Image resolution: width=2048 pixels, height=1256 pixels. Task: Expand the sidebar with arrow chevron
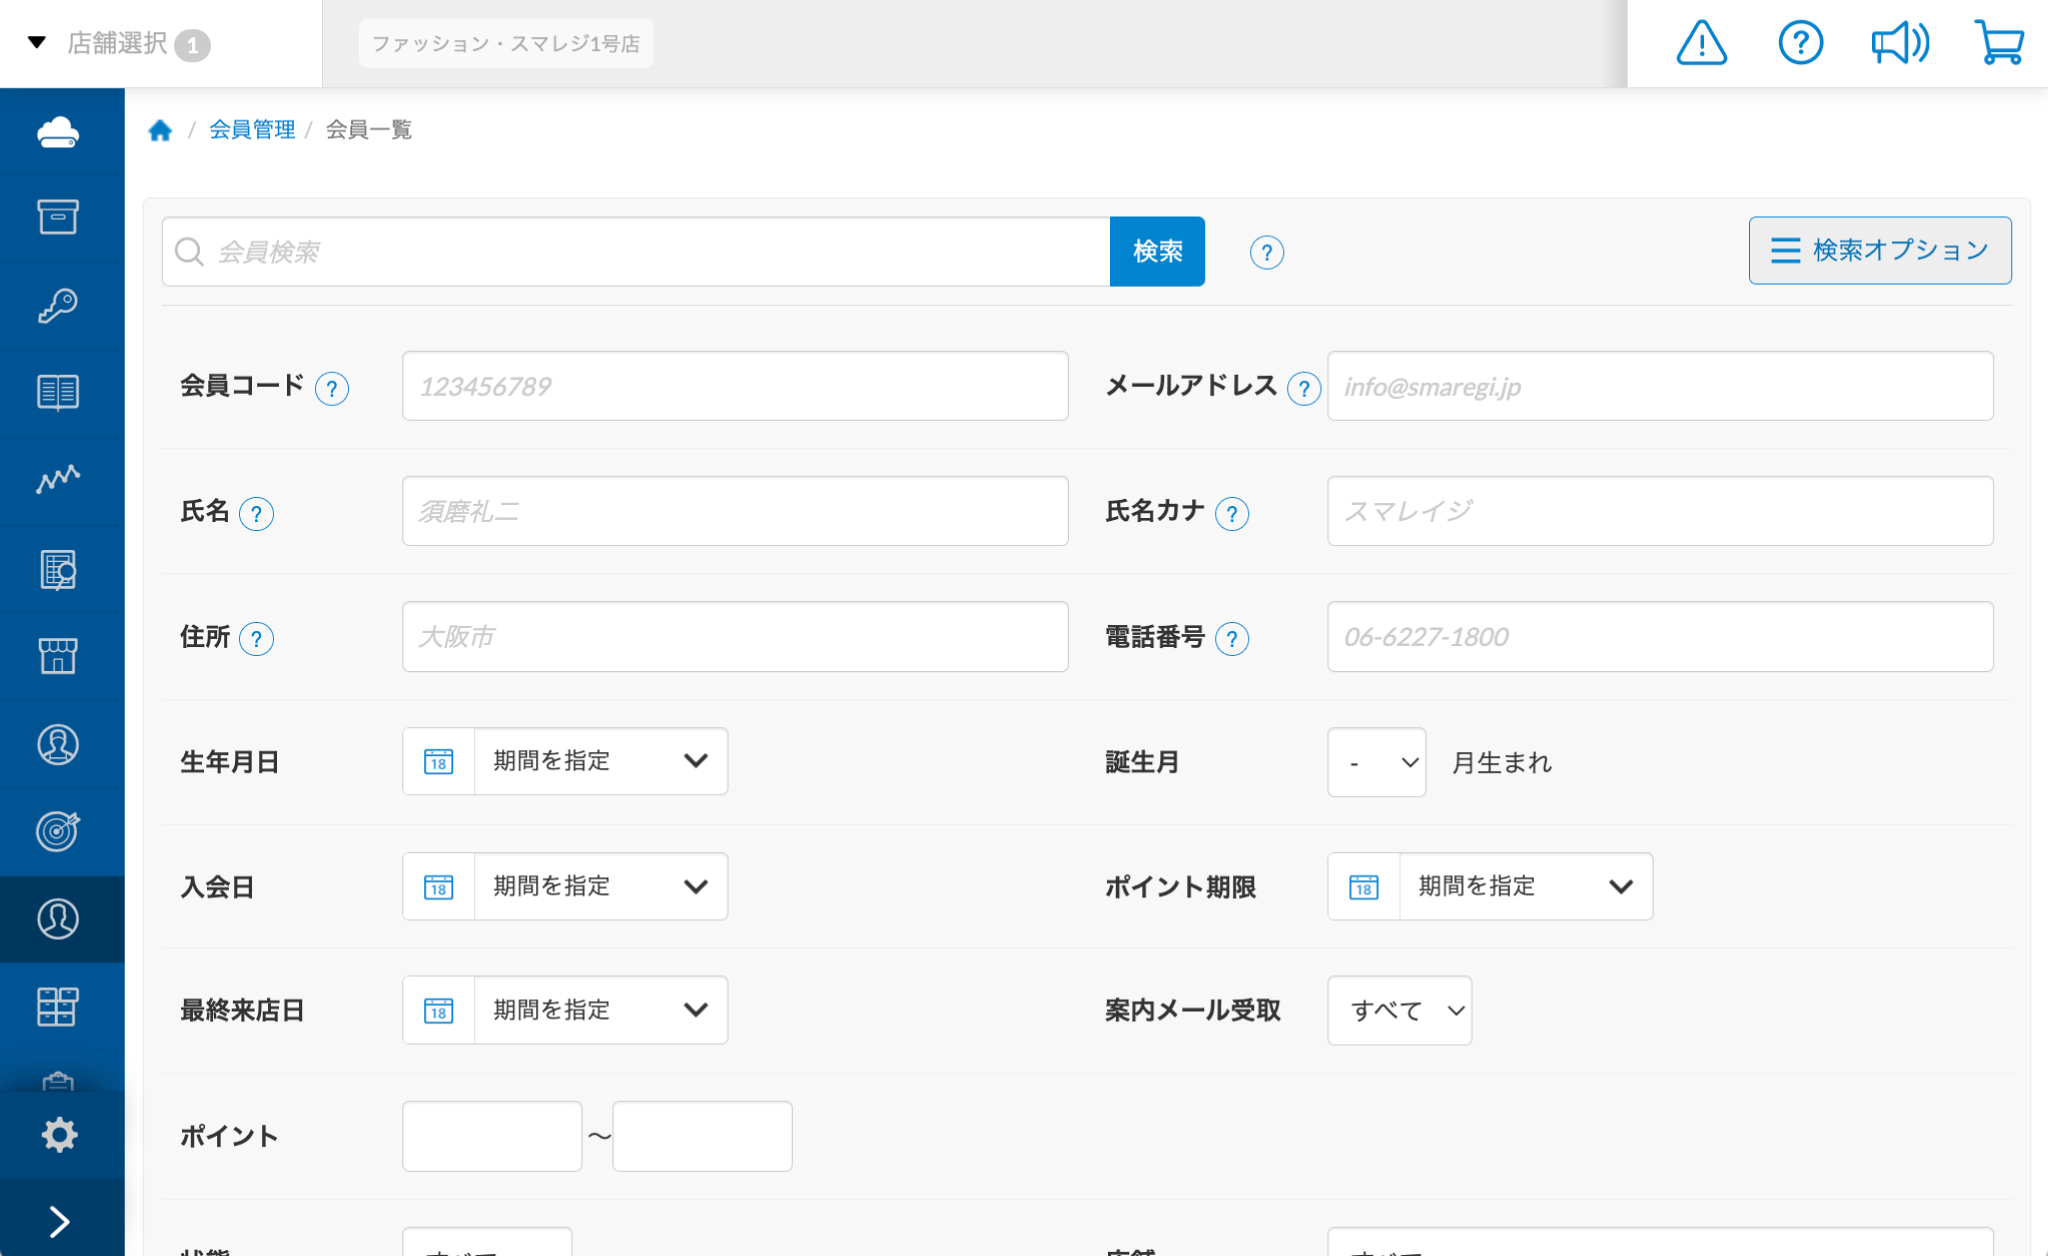tap(59, 1221)
